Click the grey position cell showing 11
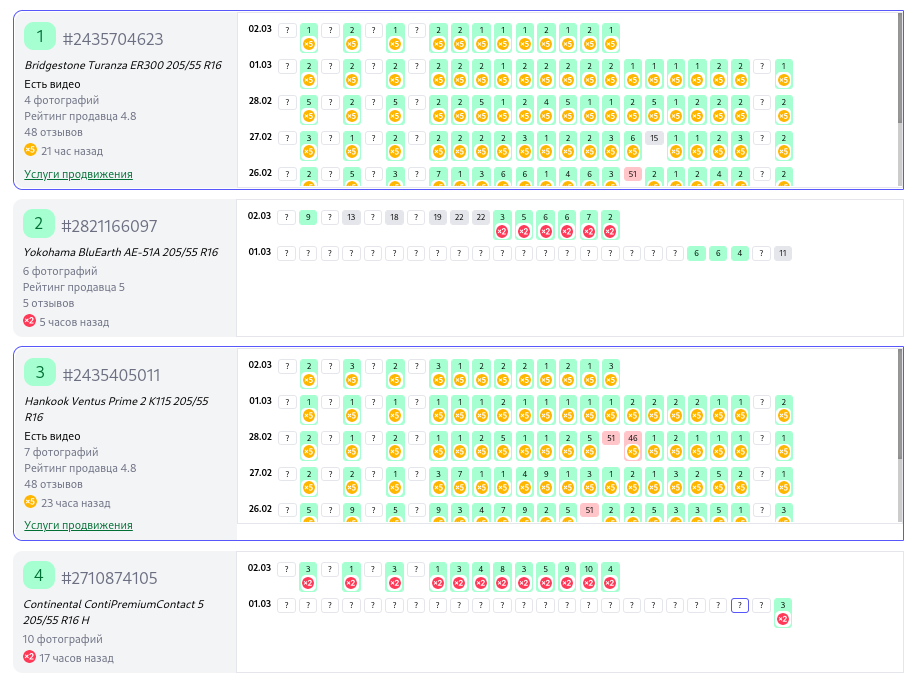The height and width of the screenshot is (680, 912). pyautogui.click(x=783, y=254)
